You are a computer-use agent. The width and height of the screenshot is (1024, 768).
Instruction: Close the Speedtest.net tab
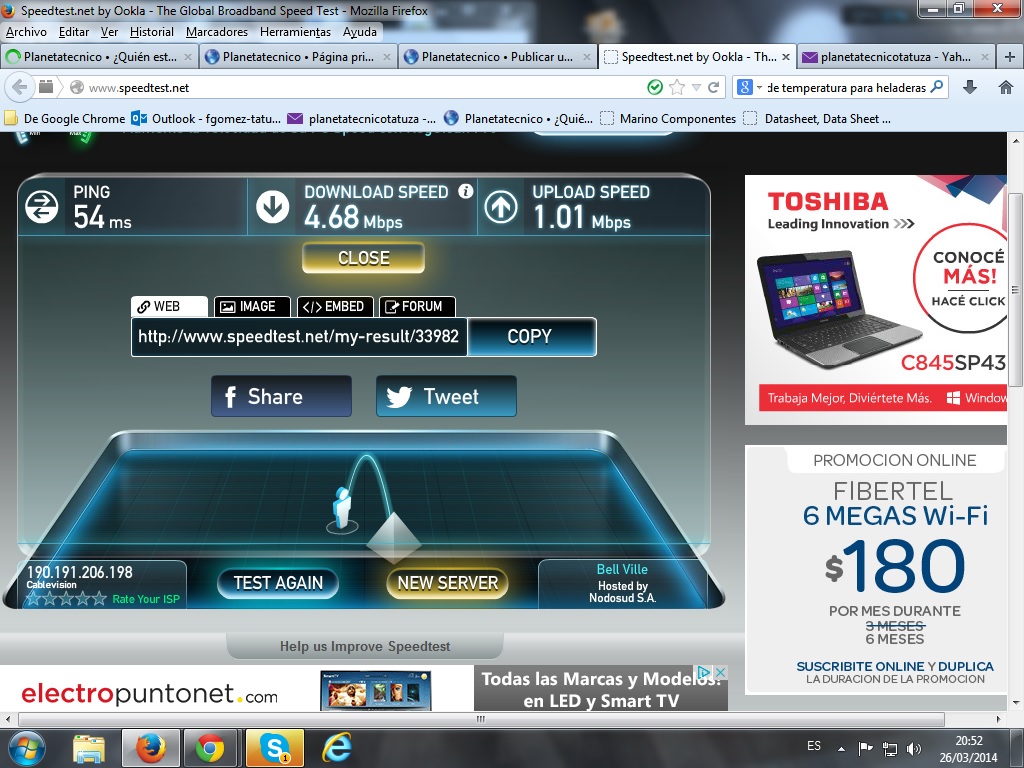[x=786, y=57]
